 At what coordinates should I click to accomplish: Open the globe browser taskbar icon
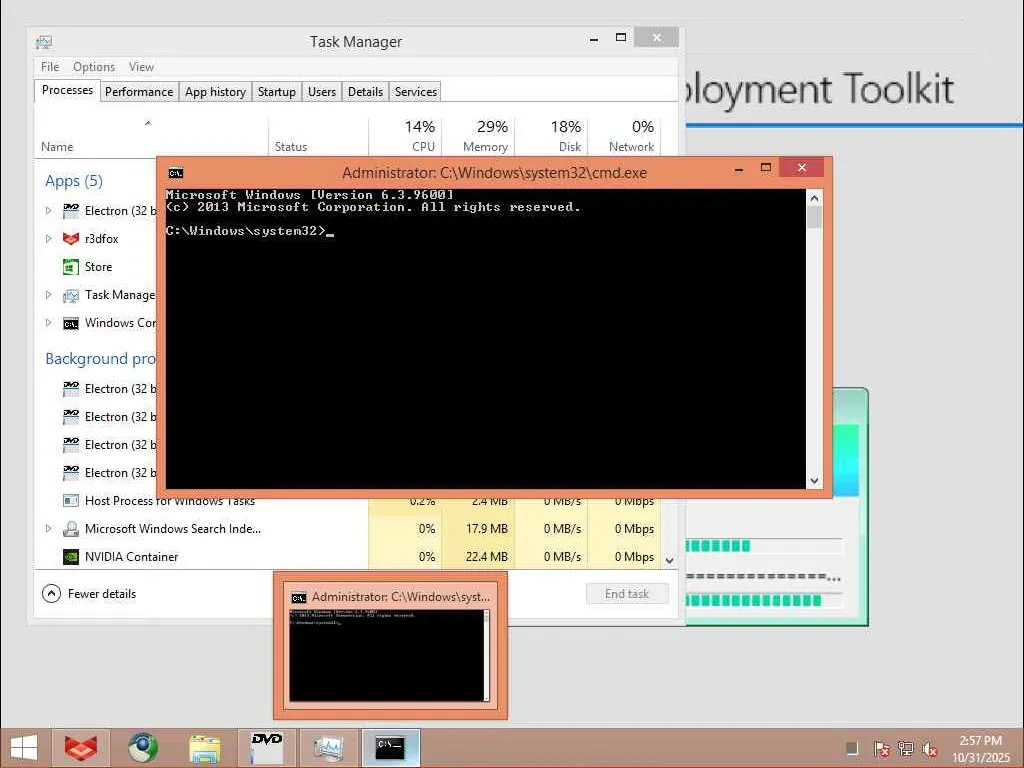click(x=142, y=748)
